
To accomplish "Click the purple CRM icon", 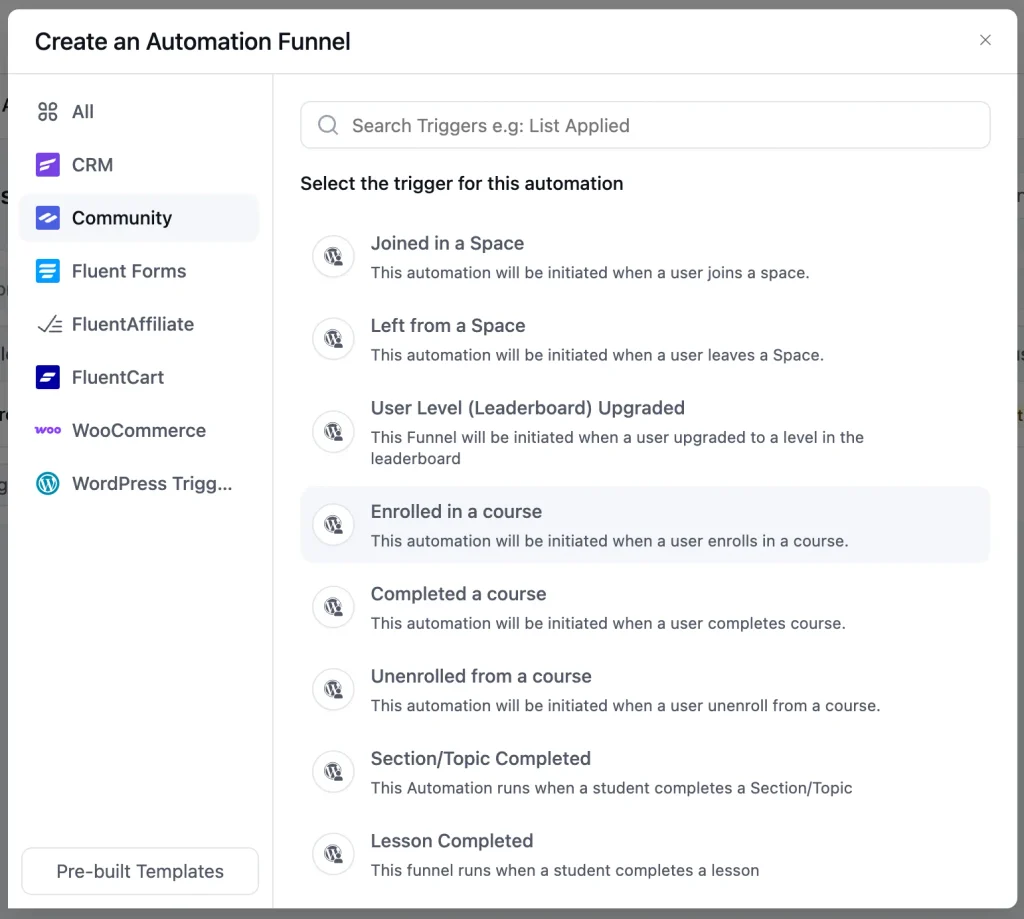I will (48, 165).
